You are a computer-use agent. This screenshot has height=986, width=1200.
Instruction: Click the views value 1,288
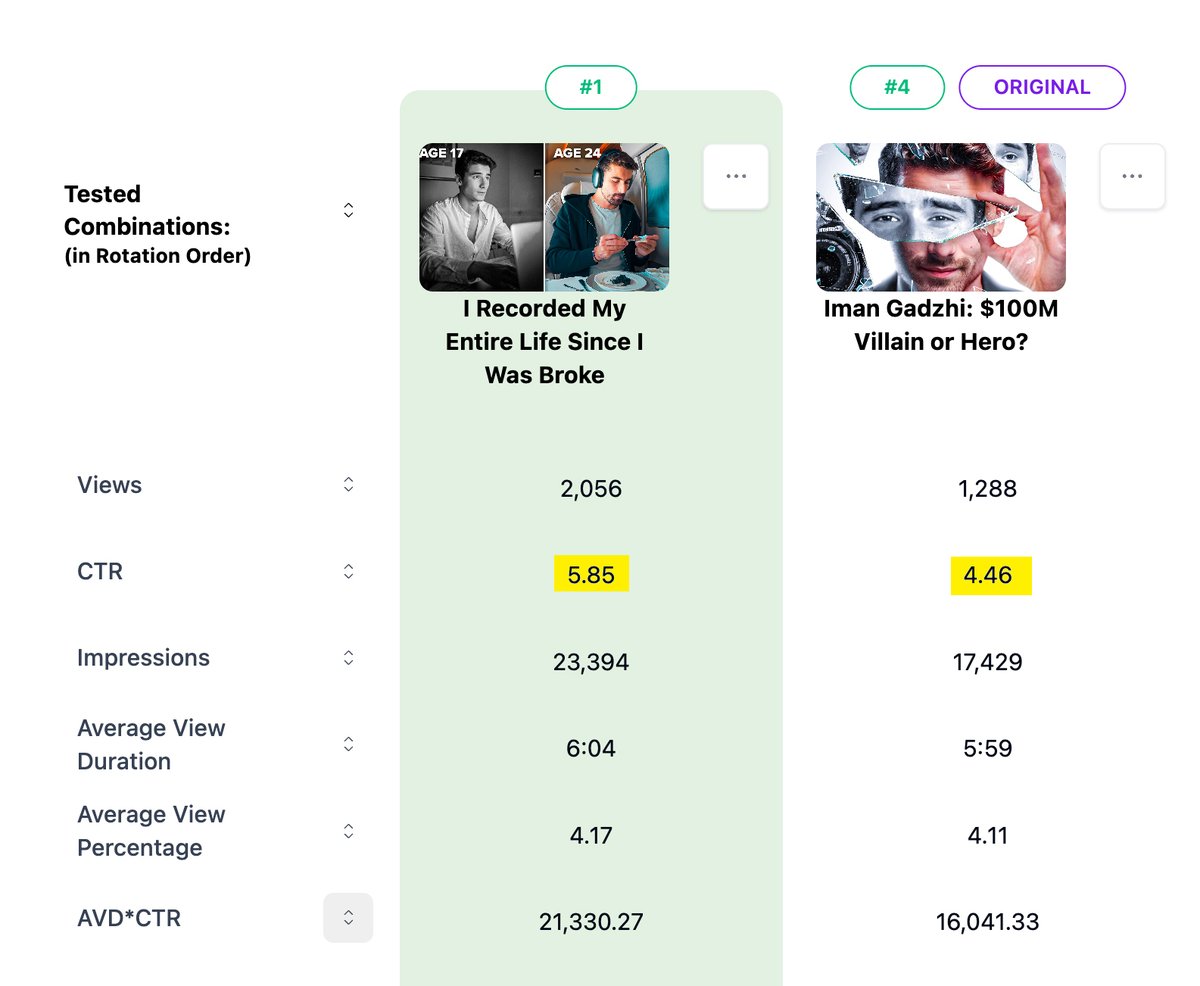coord(988,489)
